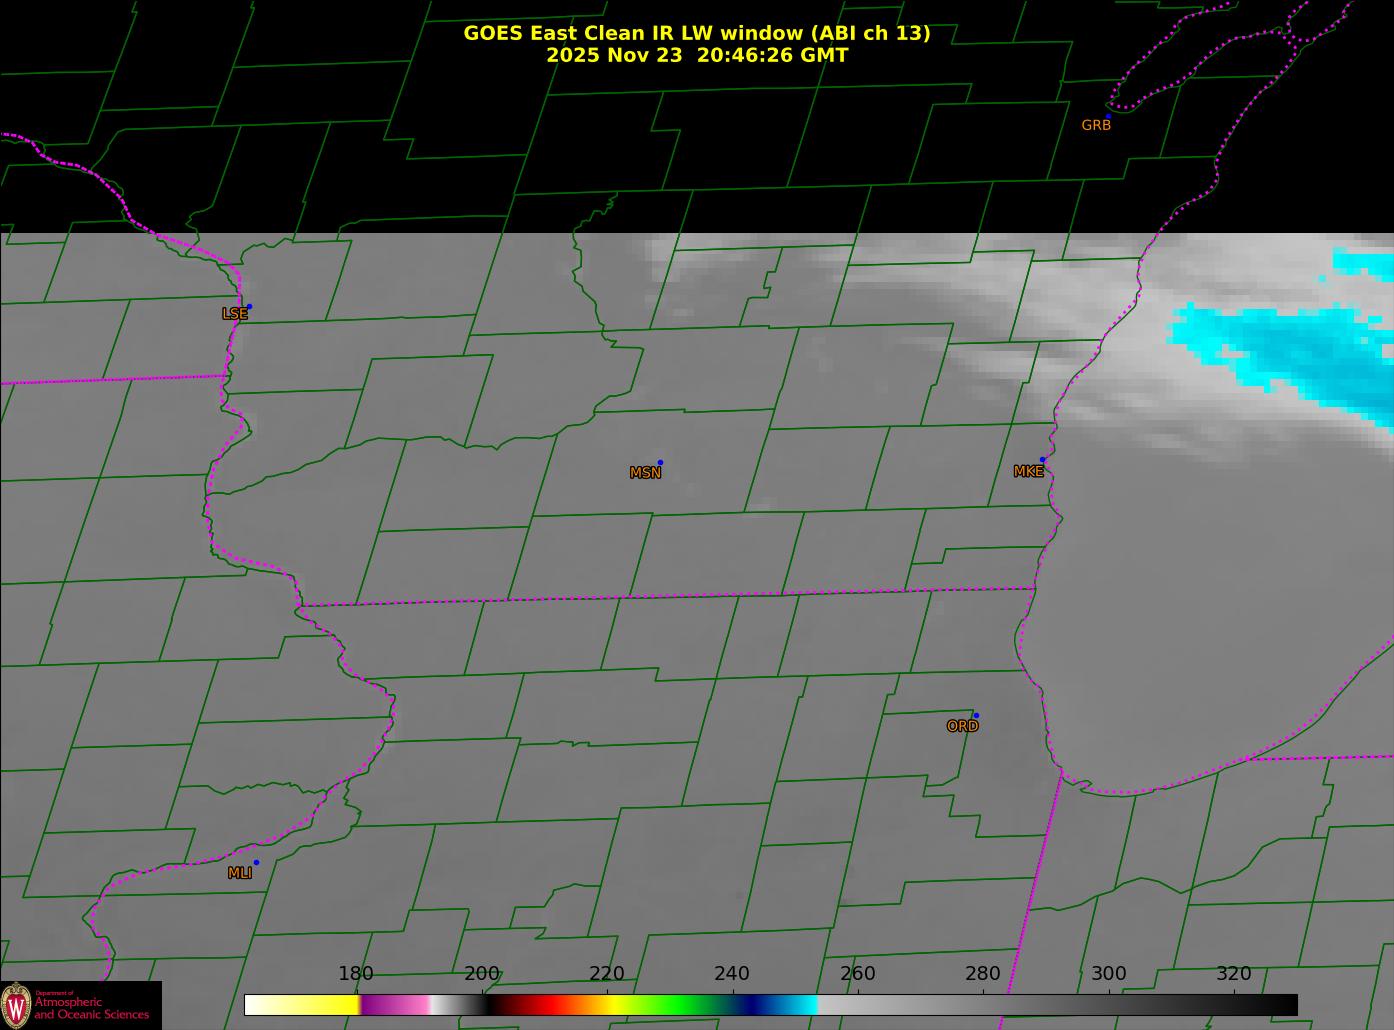Click the 180 tick label on colorbar

pyautogui.click(x=355, y=974)
